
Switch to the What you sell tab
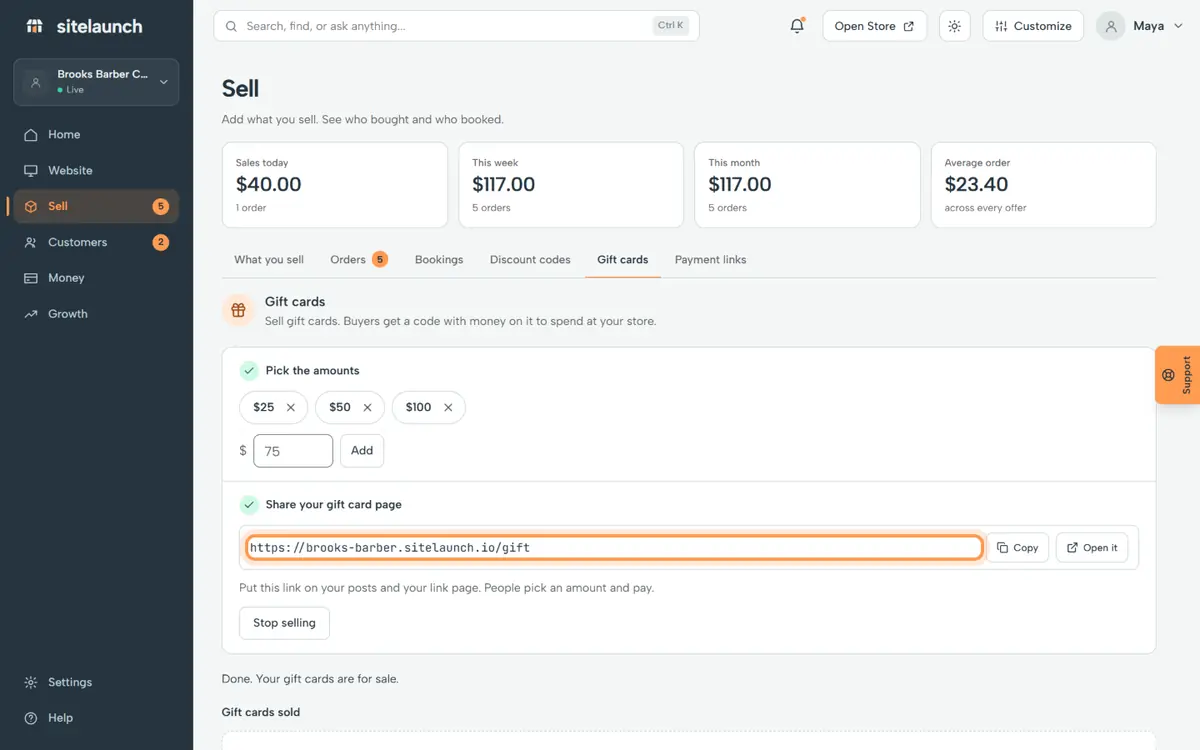(x=269, y=260)
